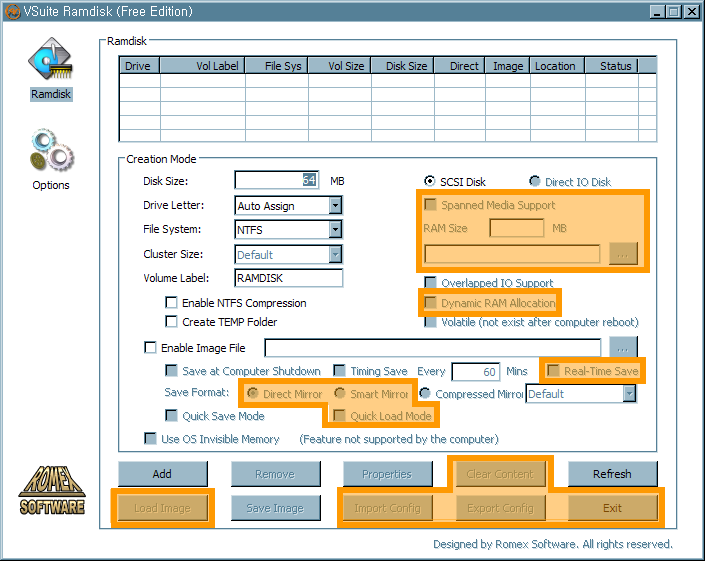The image size is (705, 561).
Task: Open the Ramdisk section icon
Action: coord(50,58)
